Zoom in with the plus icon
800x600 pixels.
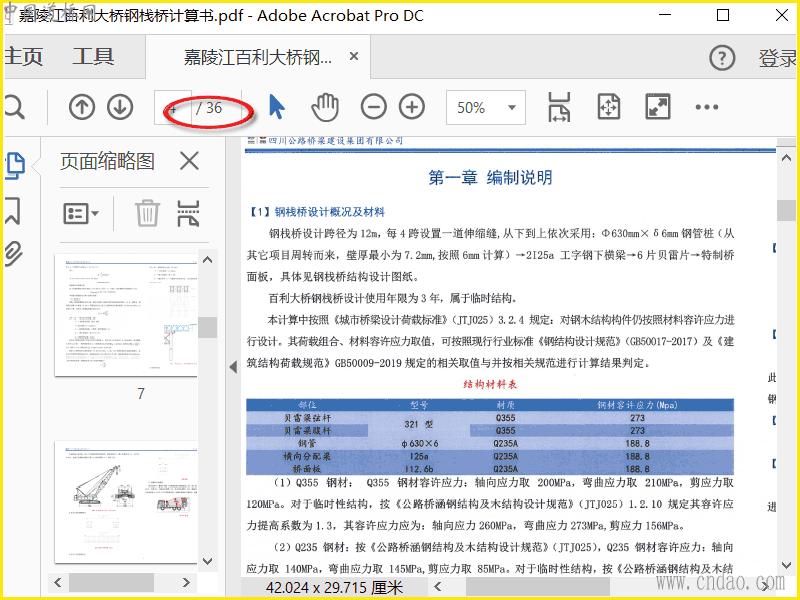coord(412,107)
